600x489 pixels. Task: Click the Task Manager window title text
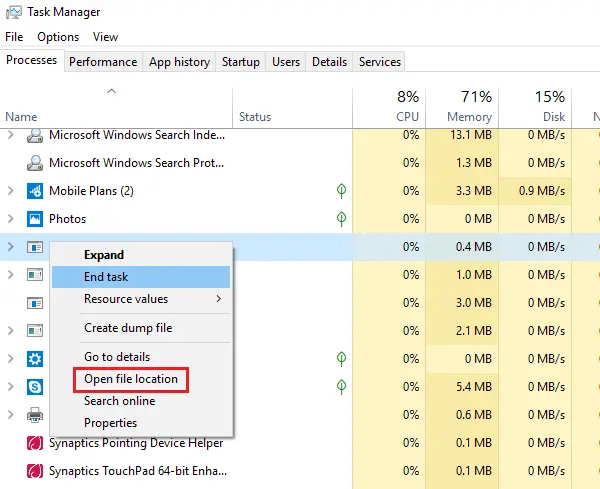coord(64,12)
